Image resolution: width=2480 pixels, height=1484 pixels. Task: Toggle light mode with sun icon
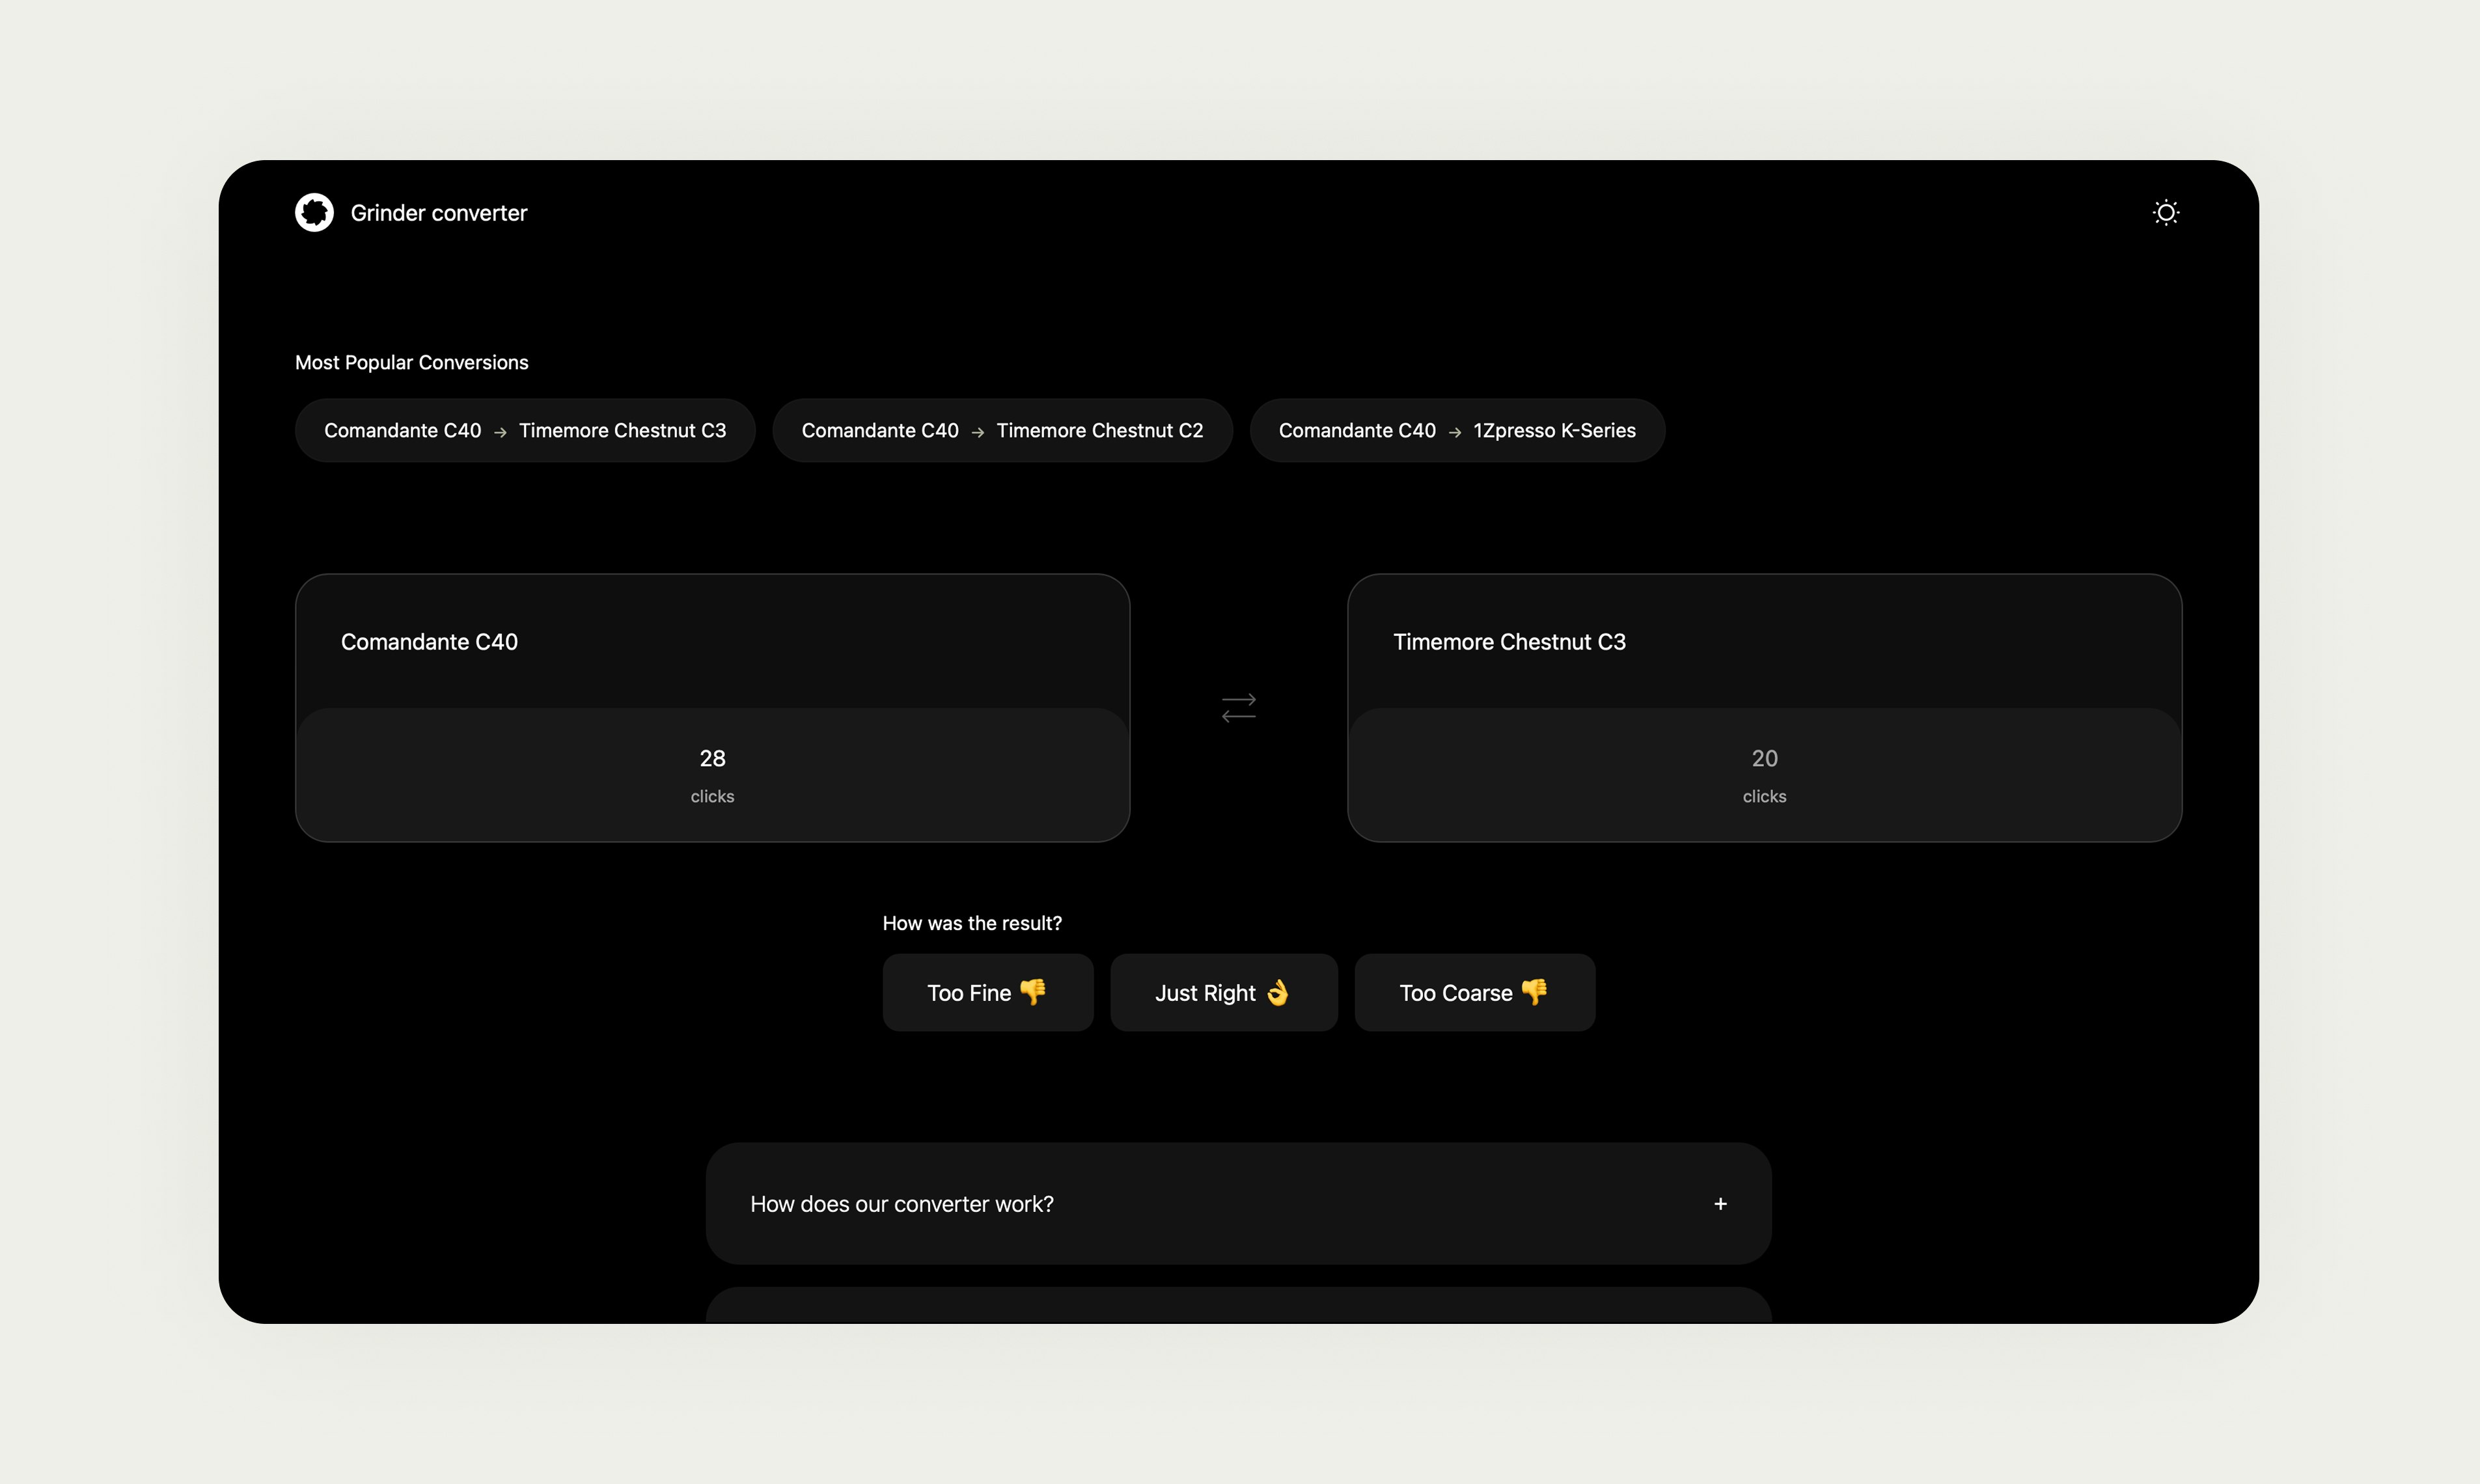tap(2165, 212)
